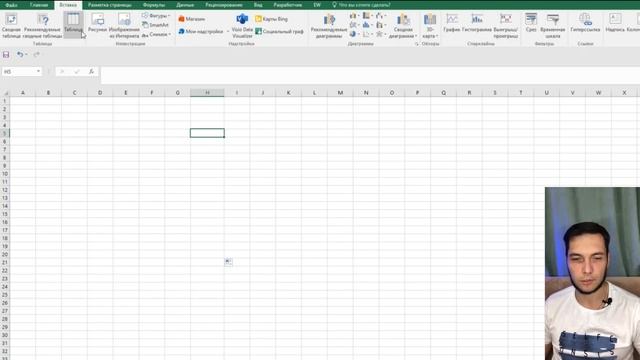
Task: Open the Сводная диаграмма (PivotChart) dropdown
Action: (403, 26)
